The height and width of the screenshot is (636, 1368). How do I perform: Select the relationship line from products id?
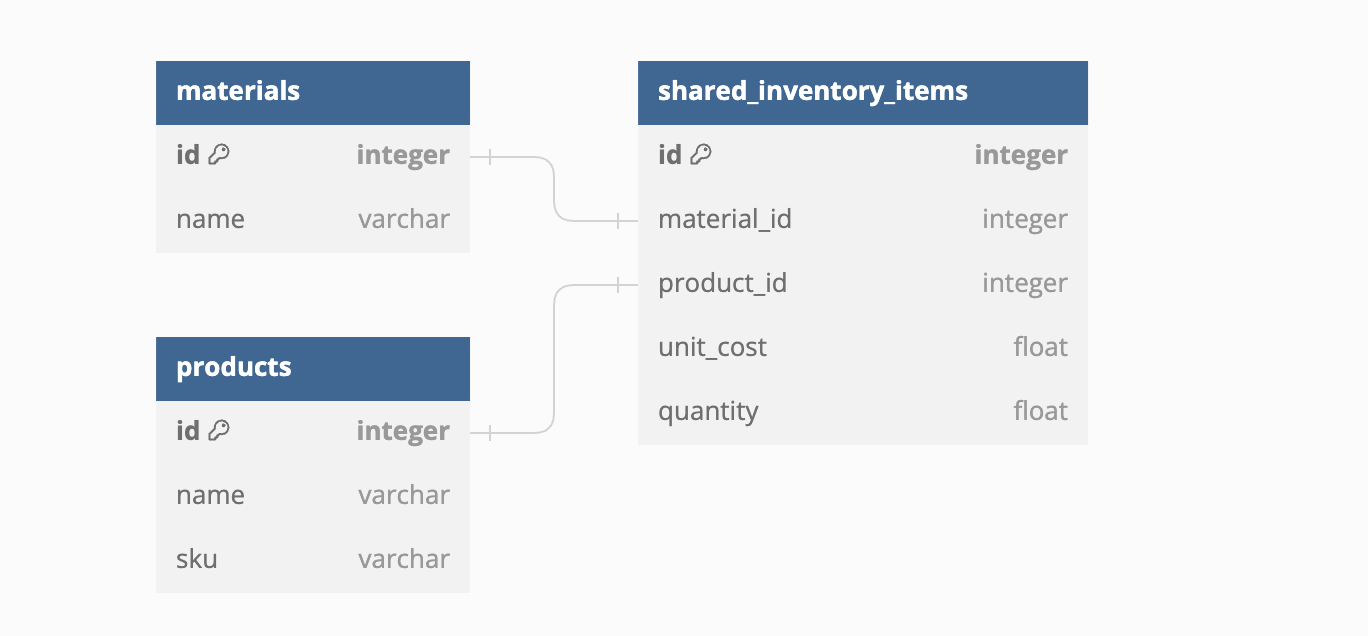tap(554, 360)
